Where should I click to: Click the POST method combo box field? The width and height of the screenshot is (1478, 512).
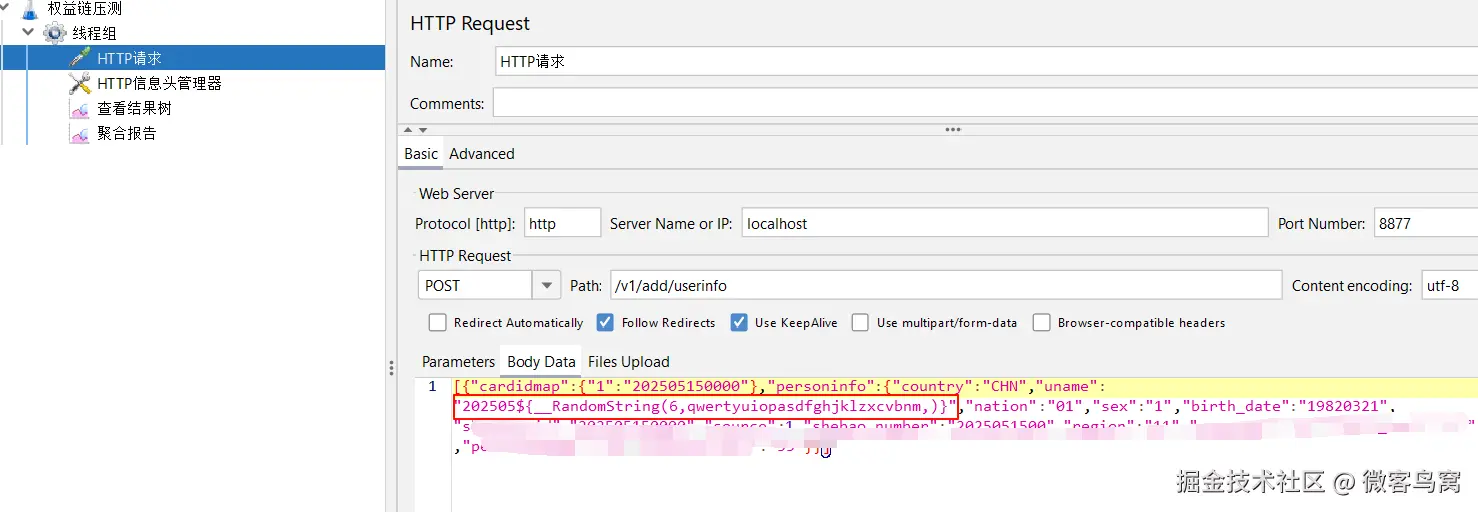[475, 285]
